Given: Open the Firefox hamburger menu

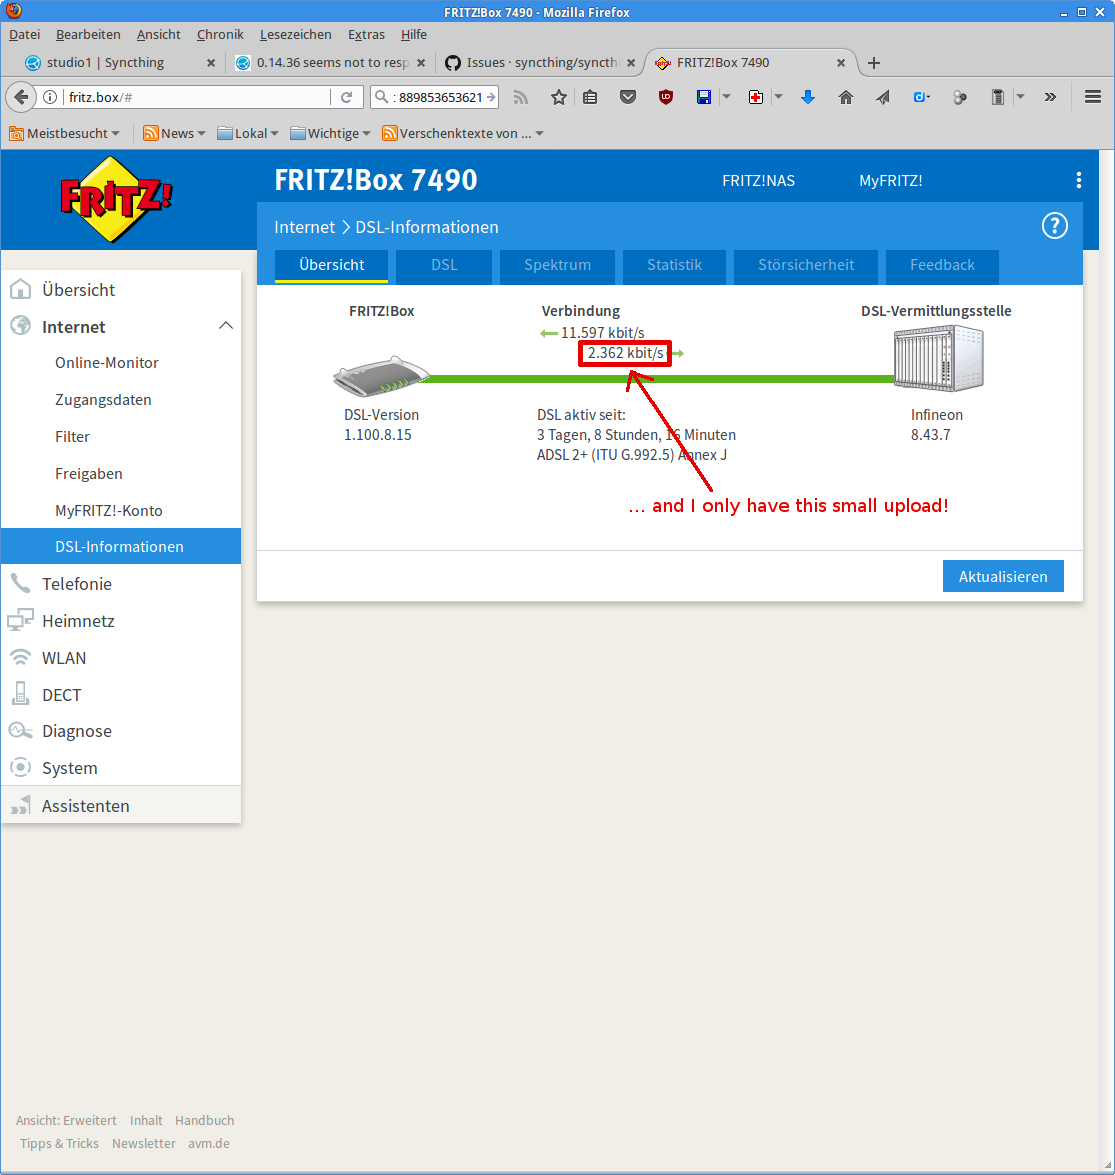Looking at the screenshot, I should [x=1093, y=97].
